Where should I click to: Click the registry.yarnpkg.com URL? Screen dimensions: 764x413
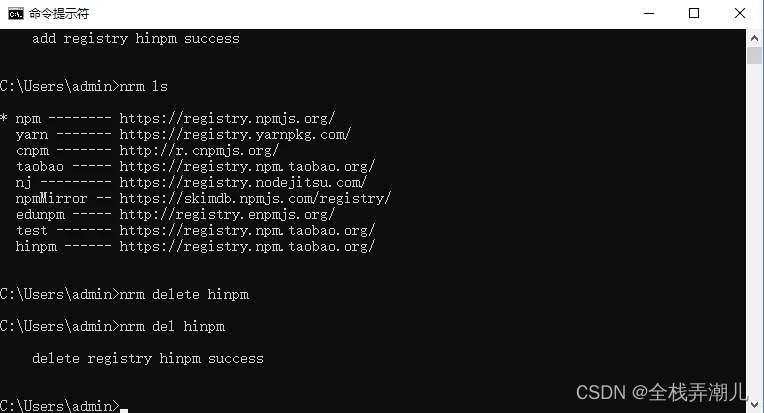[x=235, y=134]
